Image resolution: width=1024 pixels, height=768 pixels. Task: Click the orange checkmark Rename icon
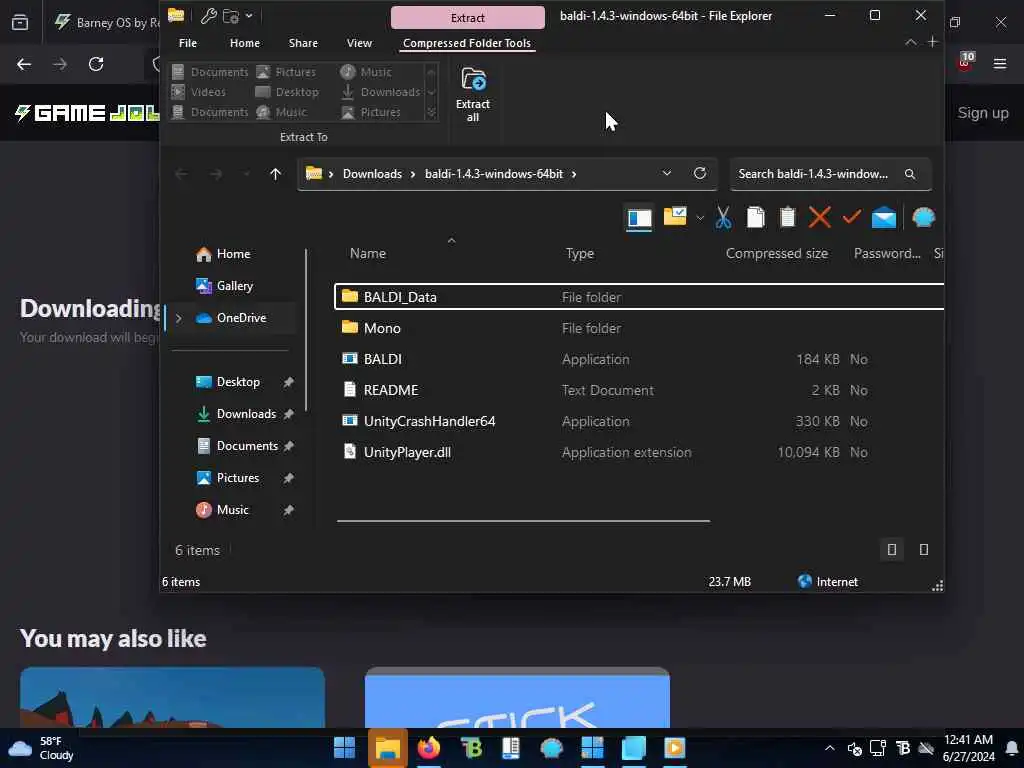coord(852,217)
